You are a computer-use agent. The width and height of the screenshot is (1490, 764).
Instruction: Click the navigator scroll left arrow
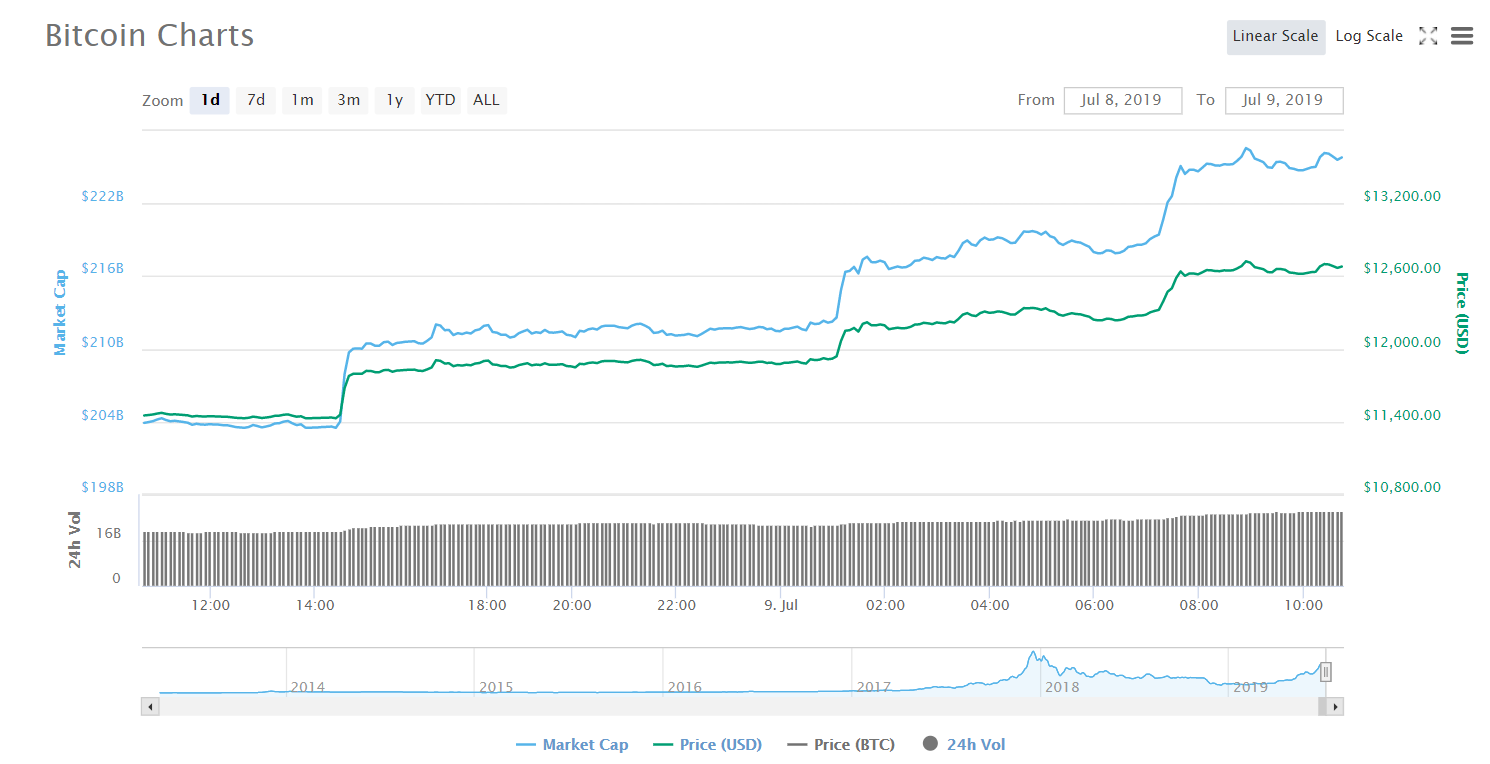[150, 707]
